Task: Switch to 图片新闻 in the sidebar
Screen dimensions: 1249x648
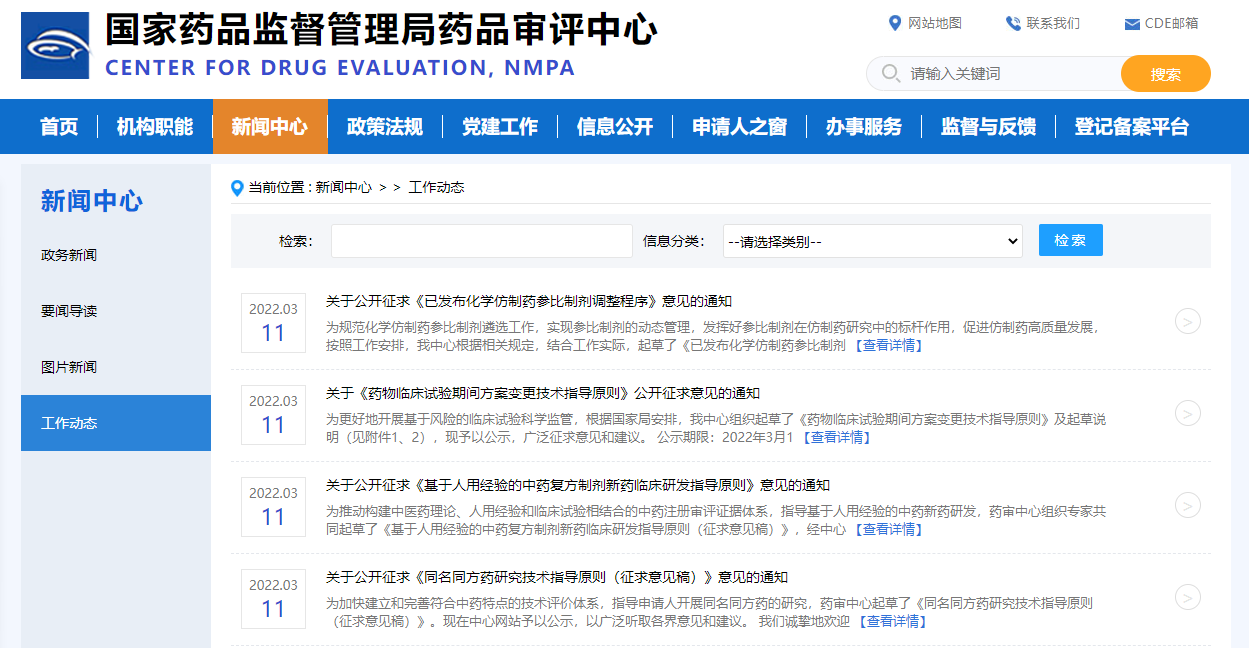Action: pyautogui.click(x=69, y=367)
